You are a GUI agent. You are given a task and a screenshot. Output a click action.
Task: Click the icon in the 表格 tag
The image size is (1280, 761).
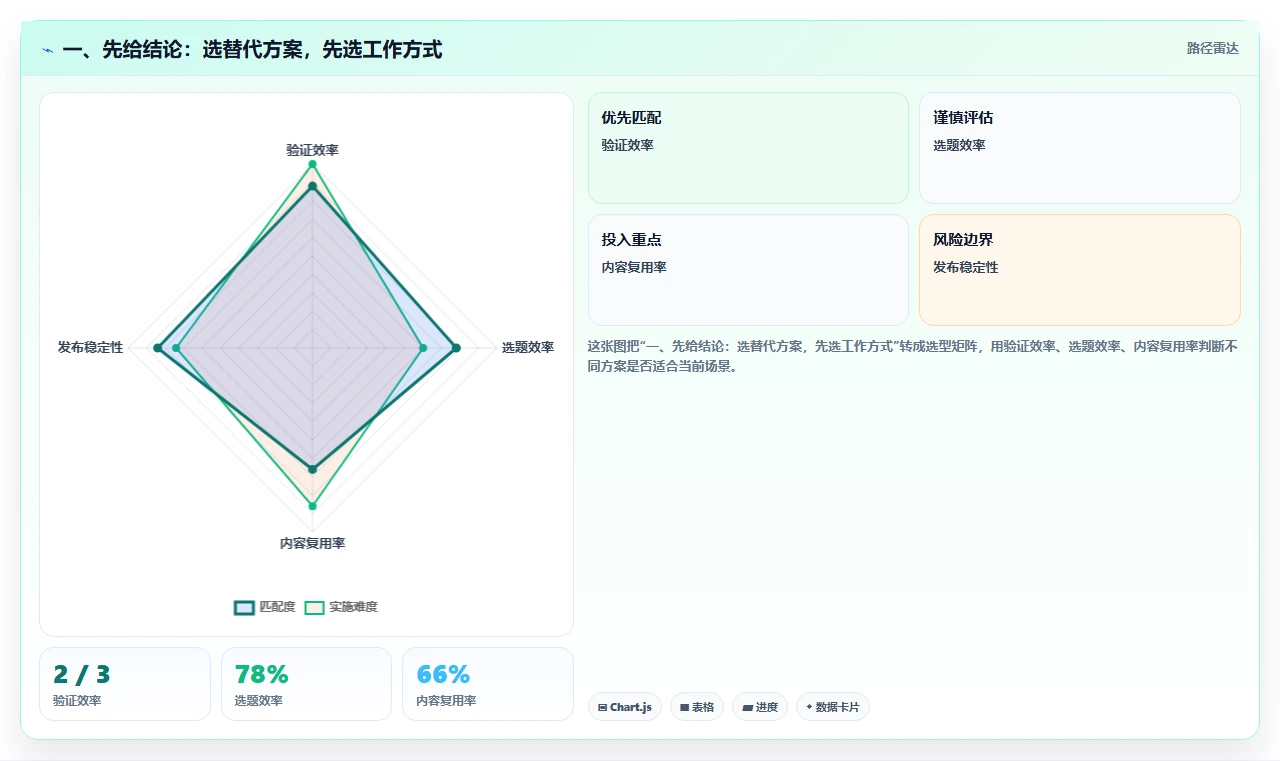pyautogui.click(x=684, y=707)
